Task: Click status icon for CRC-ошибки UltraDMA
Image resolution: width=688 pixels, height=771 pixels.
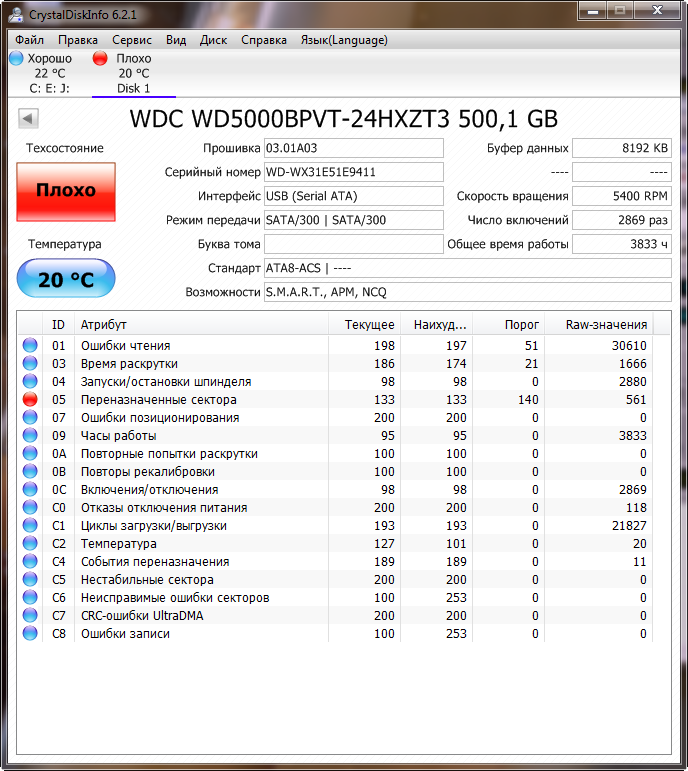Action: 30,615
